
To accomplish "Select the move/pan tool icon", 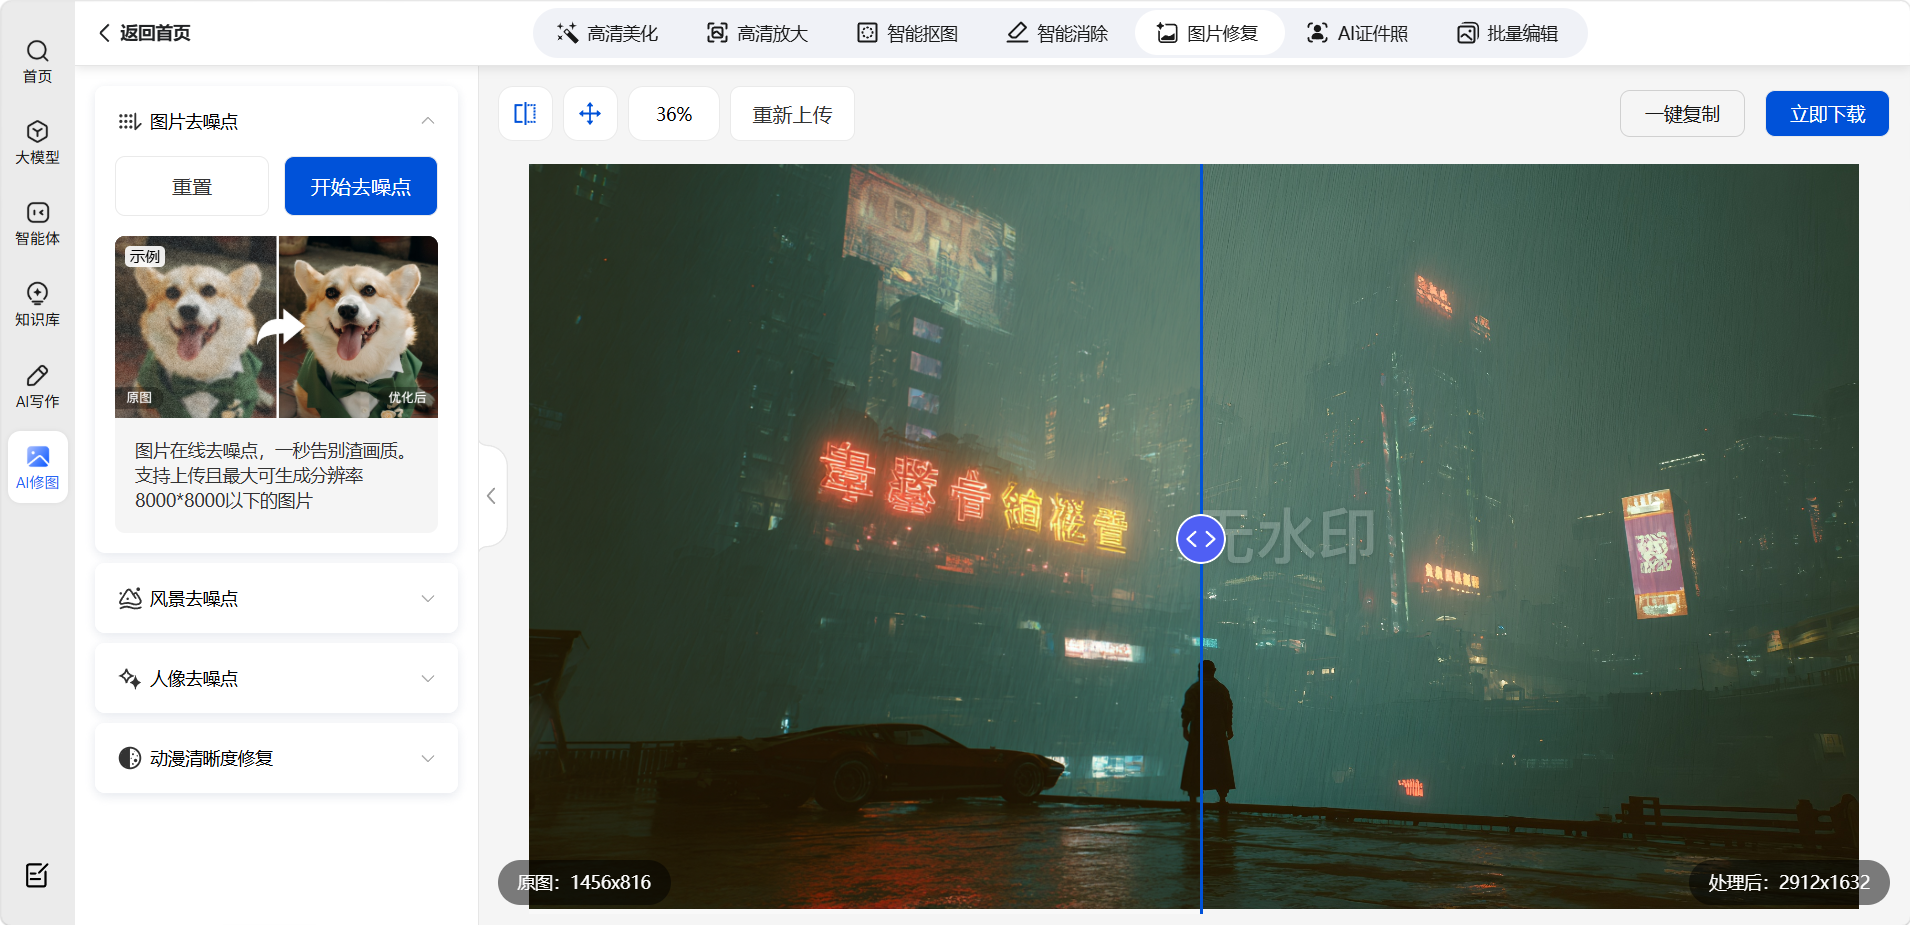I will (x=590, y=114).
